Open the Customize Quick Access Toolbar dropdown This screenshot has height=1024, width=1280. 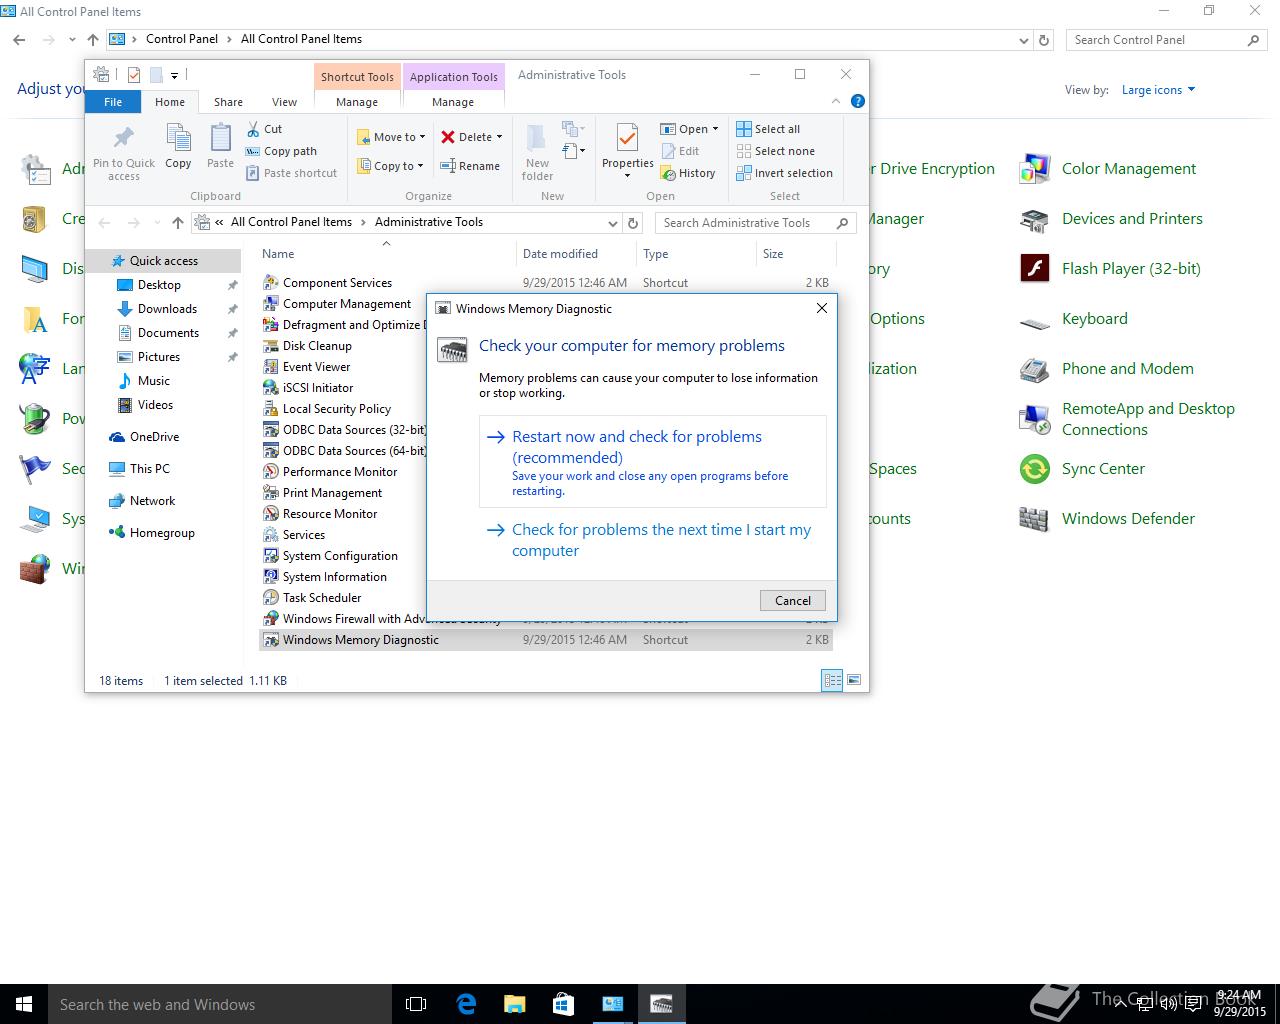coord(174,75)
